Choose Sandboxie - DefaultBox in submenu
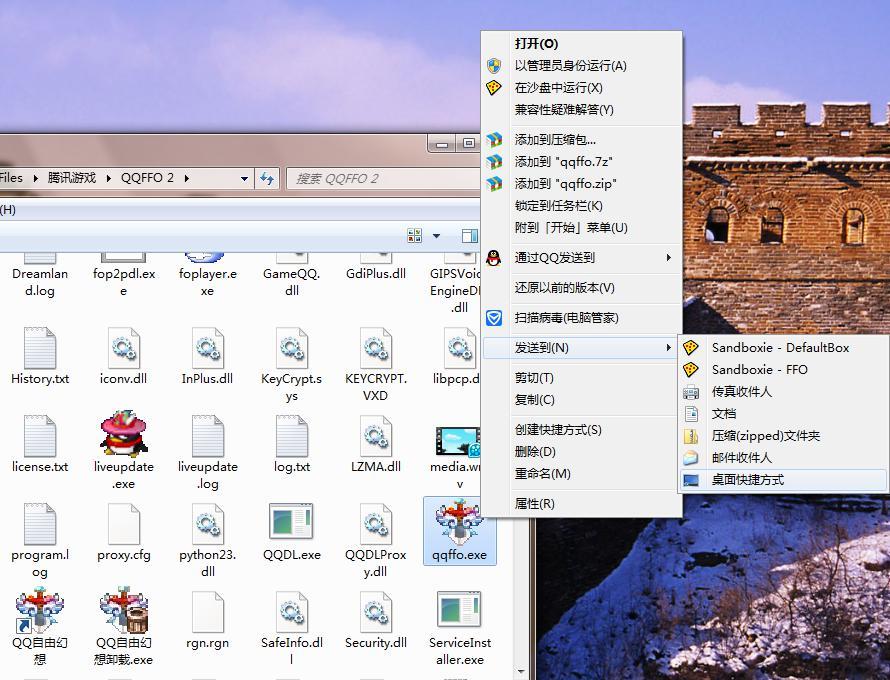890x680 pixels. click(780, 348)
